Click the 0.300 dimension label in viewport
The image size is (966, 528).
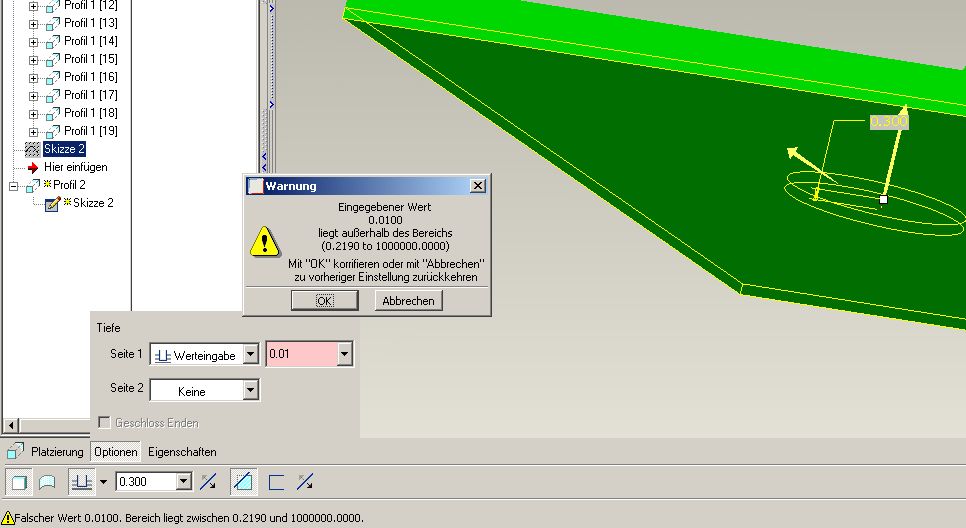tap(889, 121)
